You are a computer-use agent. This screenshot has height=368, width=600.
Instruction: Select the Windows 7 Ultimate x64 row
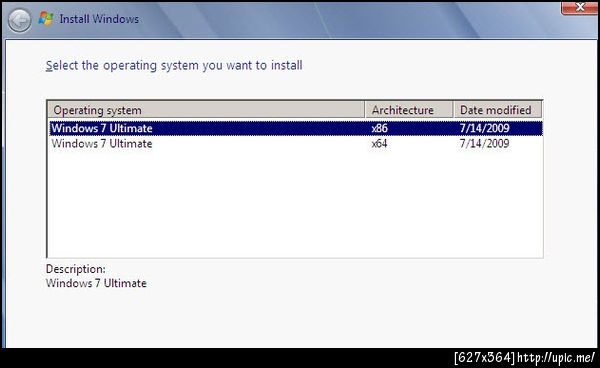coord(295,144)
